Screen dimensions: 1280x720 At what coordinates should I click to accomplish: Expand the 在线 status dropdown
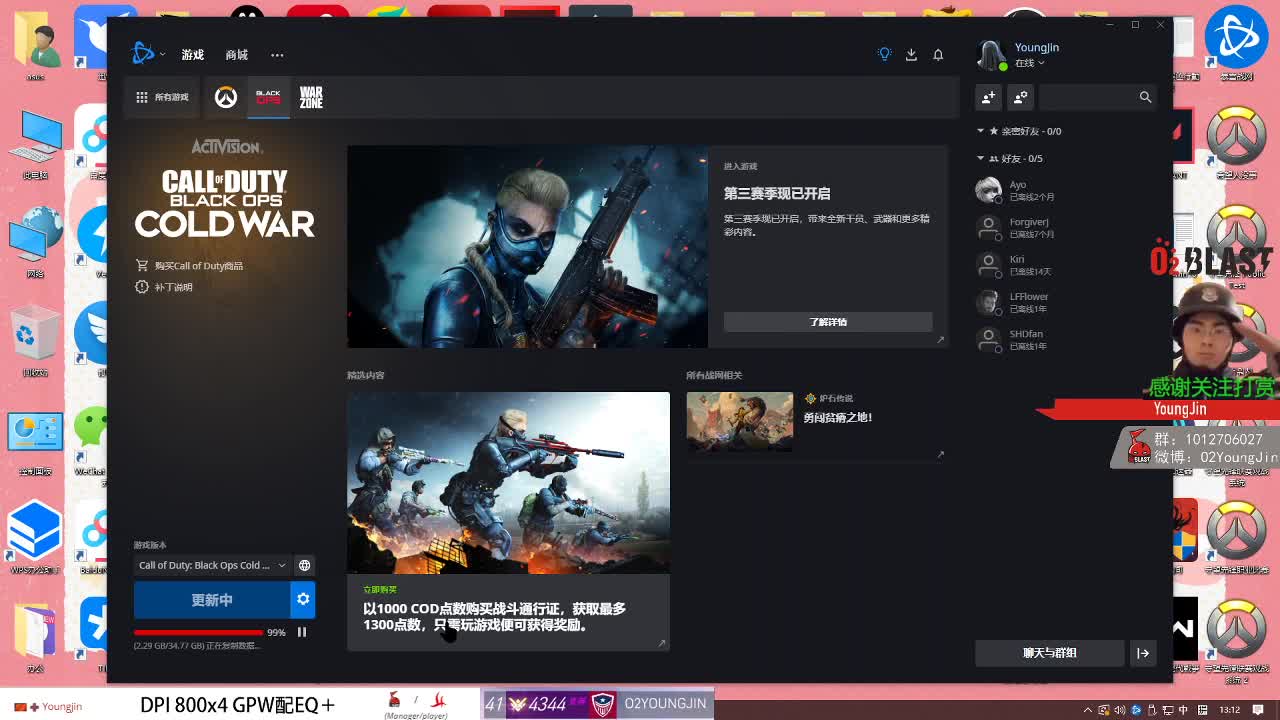[x=1030, y=63]
